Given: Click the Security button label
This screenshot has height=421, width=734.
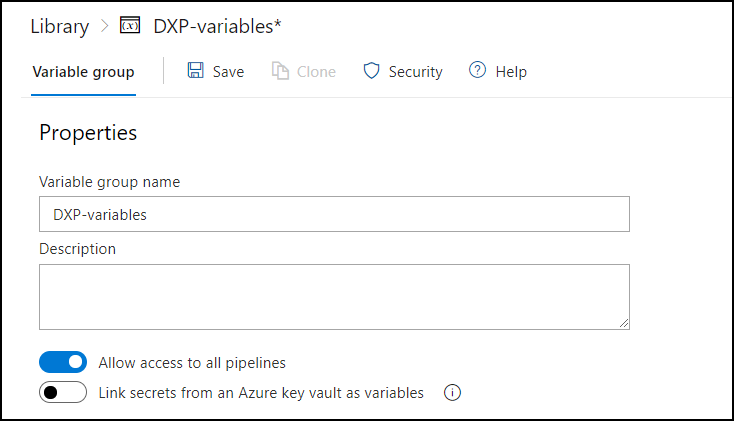Looking at the screenshot, I should (x=415, y=72).
